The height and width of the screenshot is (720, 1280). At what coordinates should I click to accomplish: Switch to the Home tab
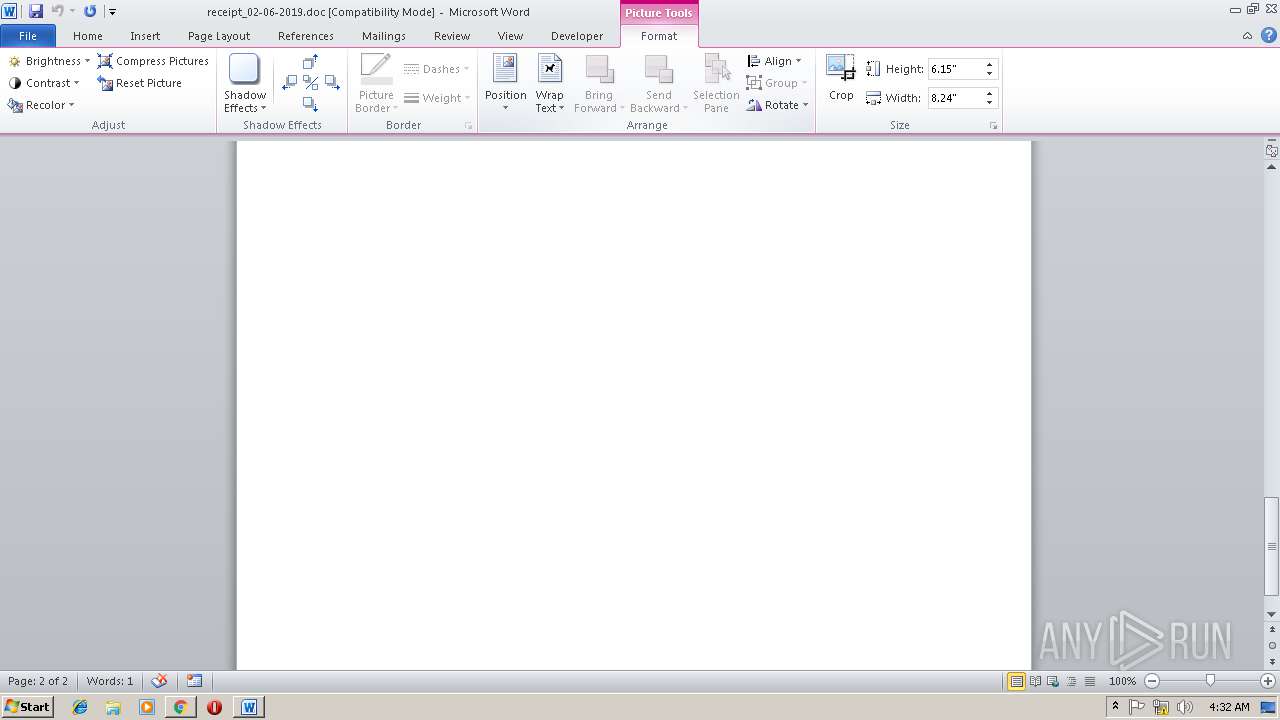(88, 36)
